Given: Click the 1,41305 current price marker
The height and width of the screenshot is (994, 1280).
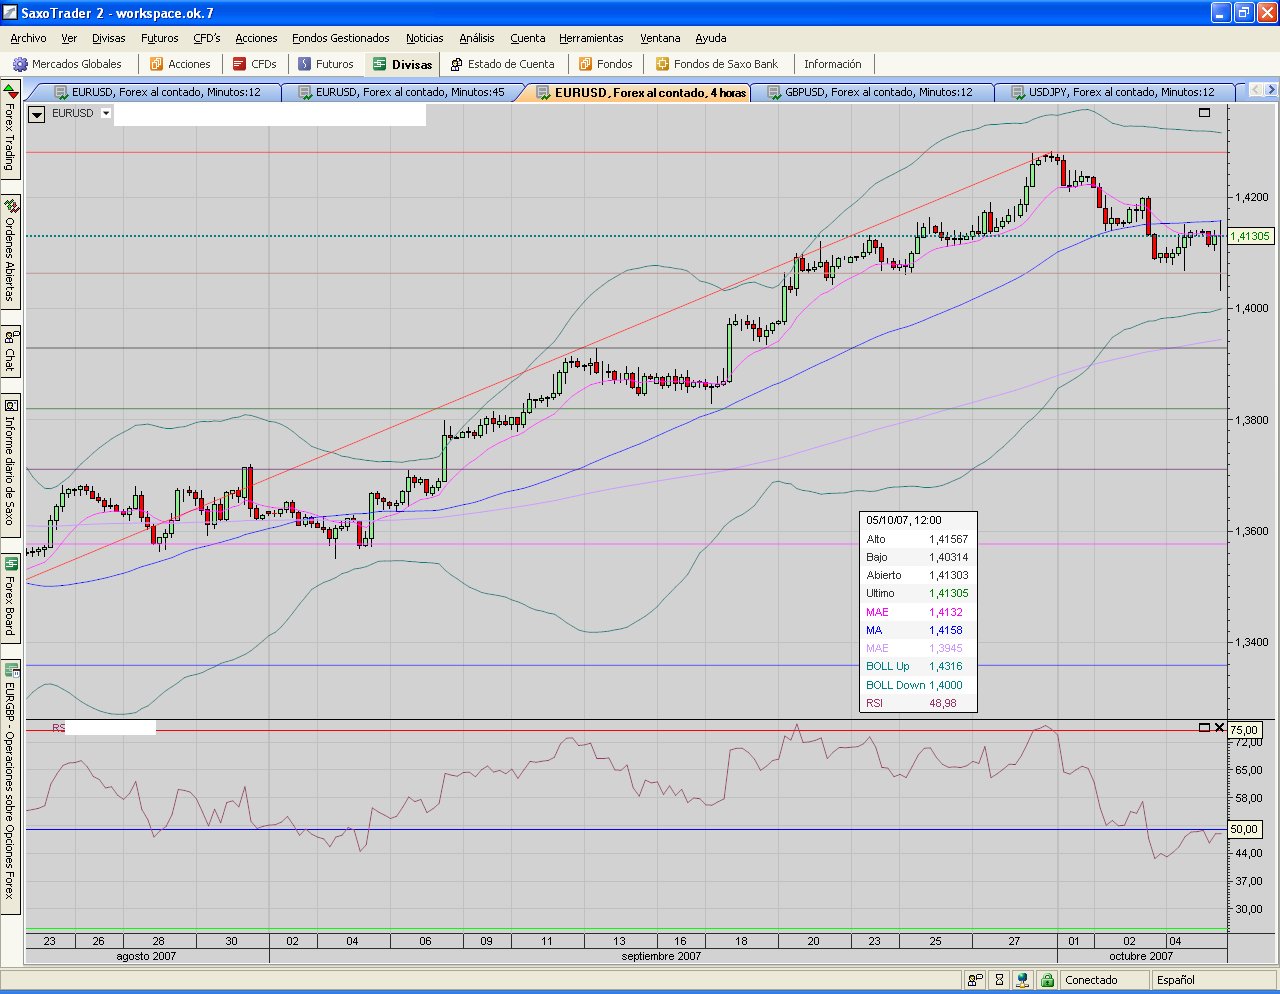Looking at the screenshot, I should tap(1249, 236).
